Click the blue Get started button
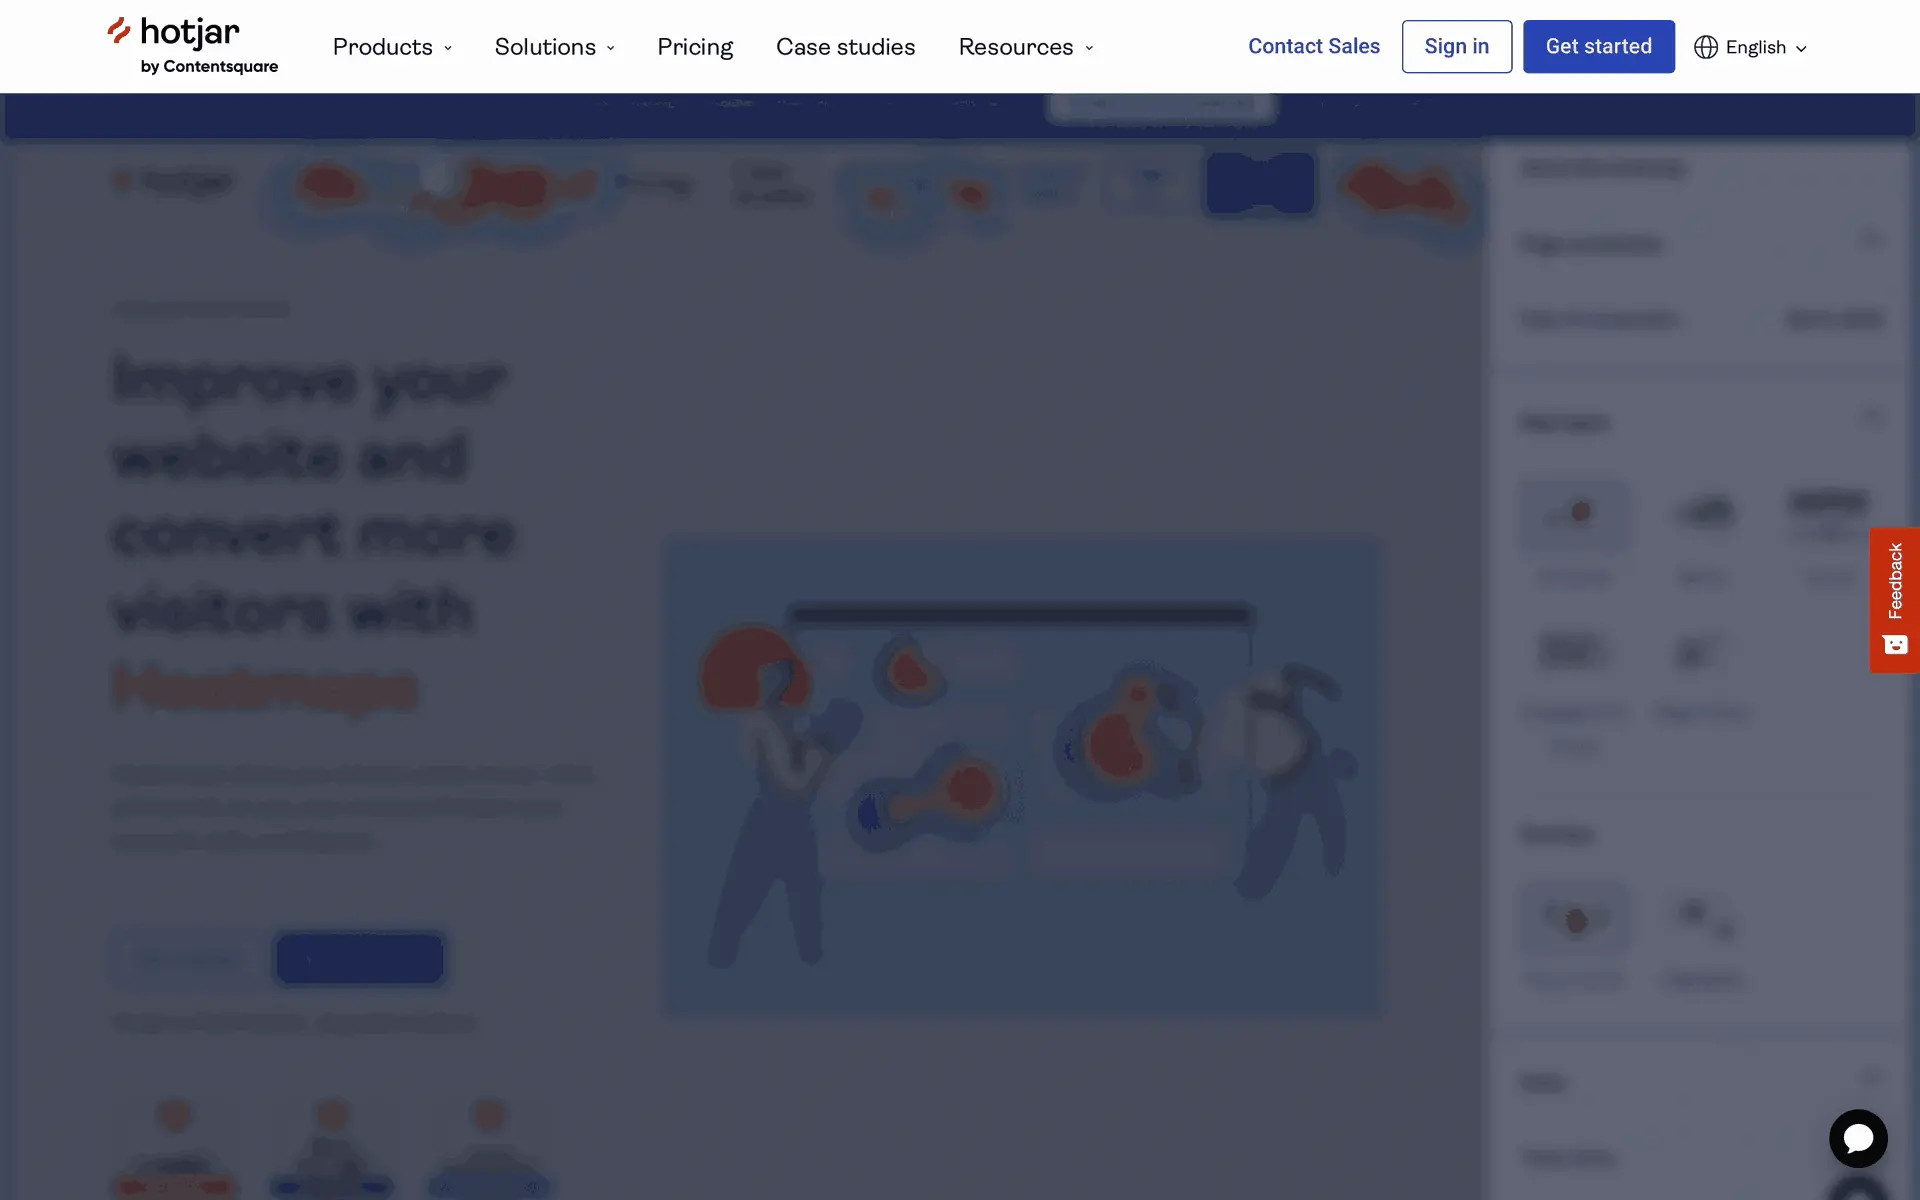Image resolution: width=1920 pixels, height=1200 pixels. pyautogui.click(x=1598, y=46)
